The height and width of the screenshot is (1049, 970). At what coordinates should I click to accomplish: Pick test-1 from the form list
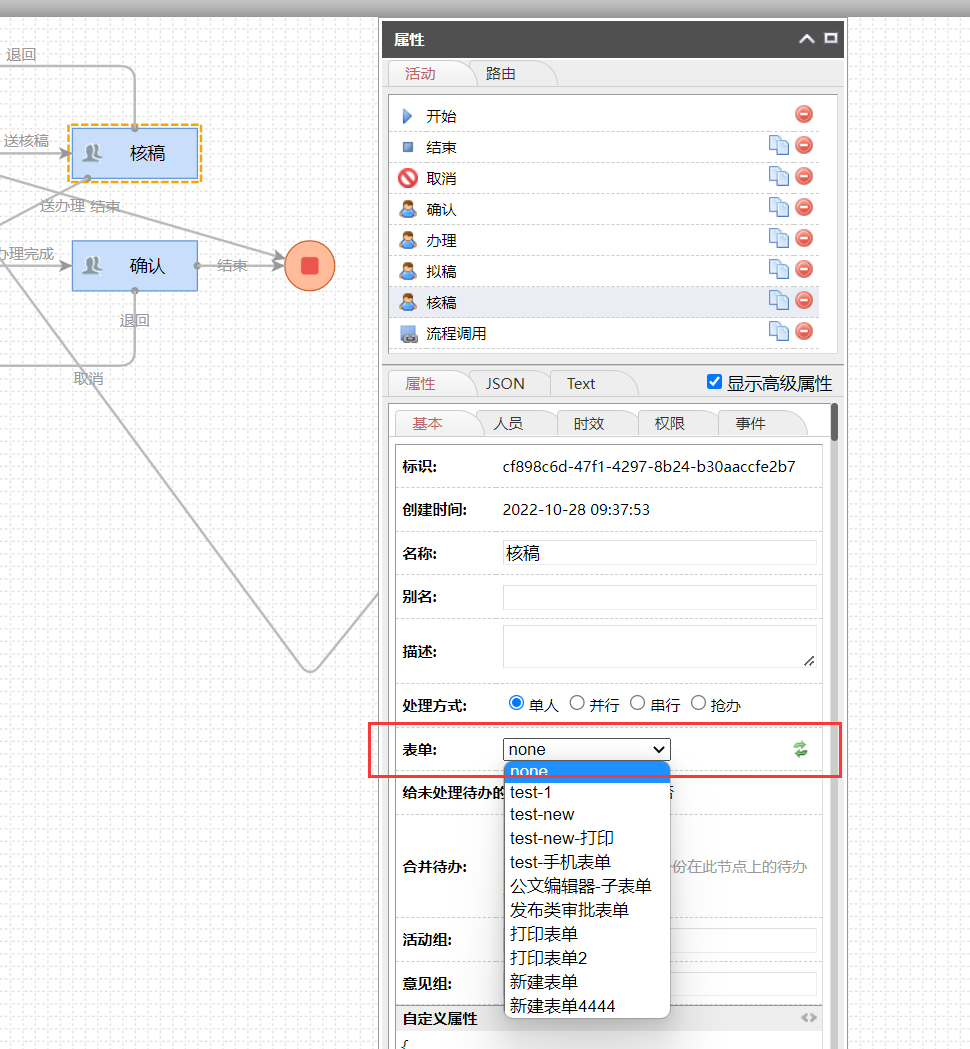click(x=587, y=792)
